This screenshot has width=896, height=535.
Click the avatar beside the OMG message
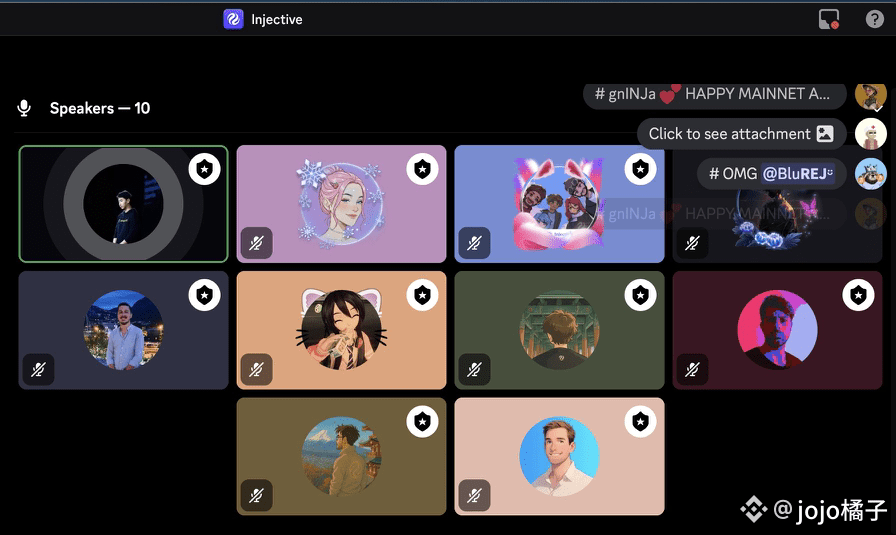pyautogui.click(x=870, y=173)
